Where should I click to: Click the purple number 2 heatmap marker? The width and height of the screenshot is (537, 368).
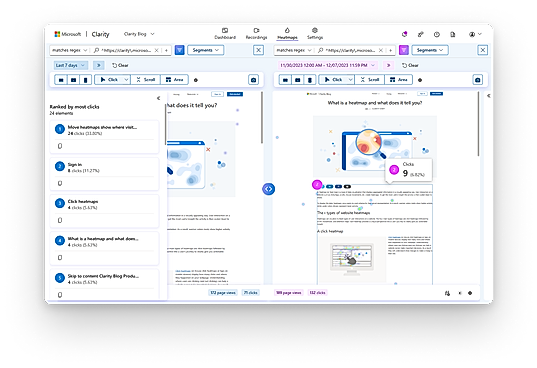click(x=317, y=185)
